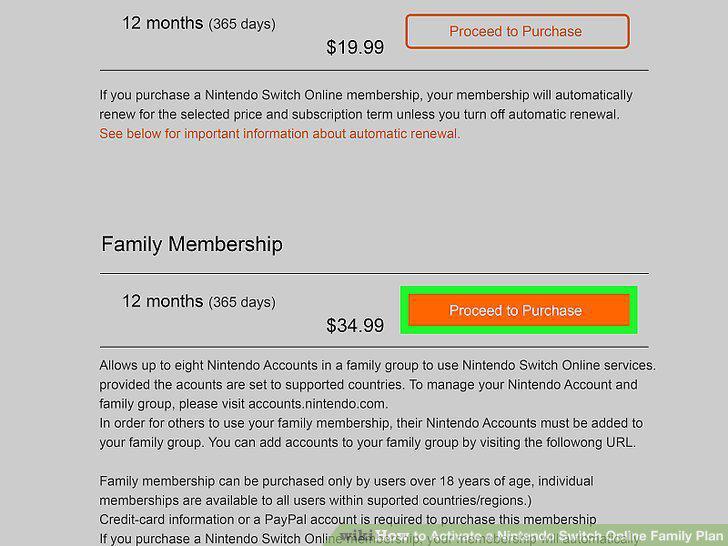Click the 'Allows up to eight Nintendo Accounts' sentence

point(377,365)
